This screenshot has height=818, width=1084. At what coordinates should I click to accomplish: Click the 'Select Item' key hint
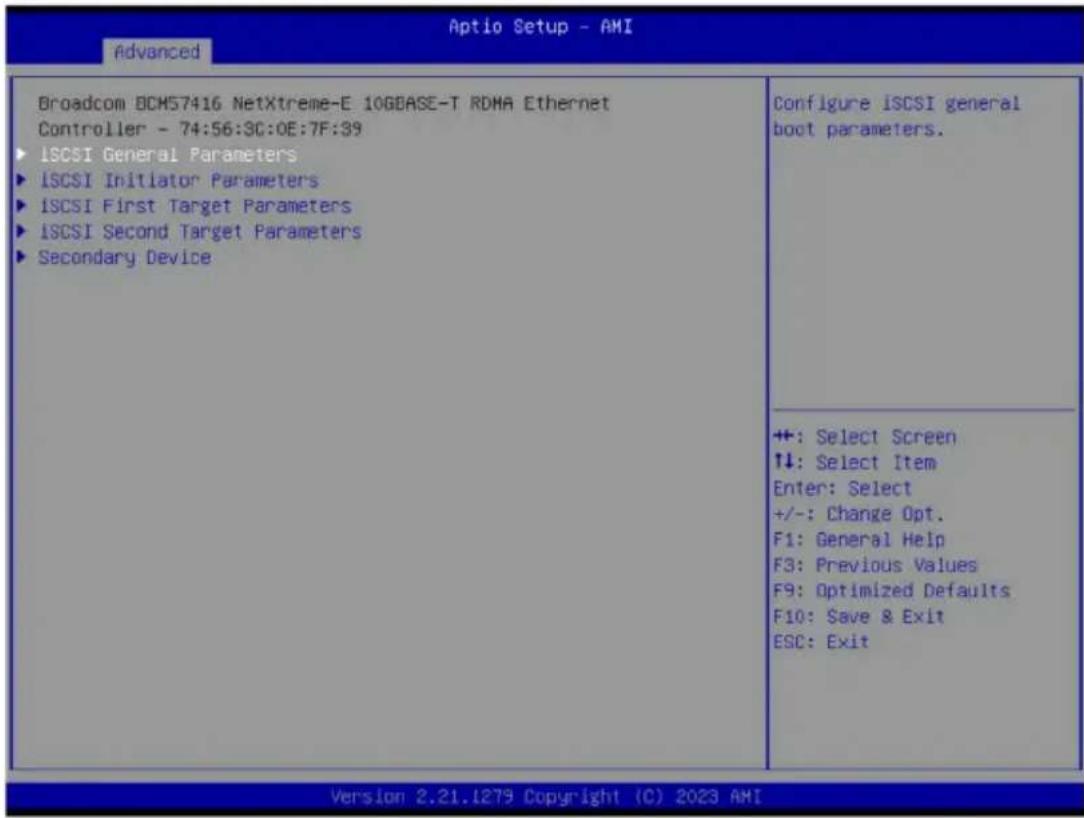[x=854, y=463]
